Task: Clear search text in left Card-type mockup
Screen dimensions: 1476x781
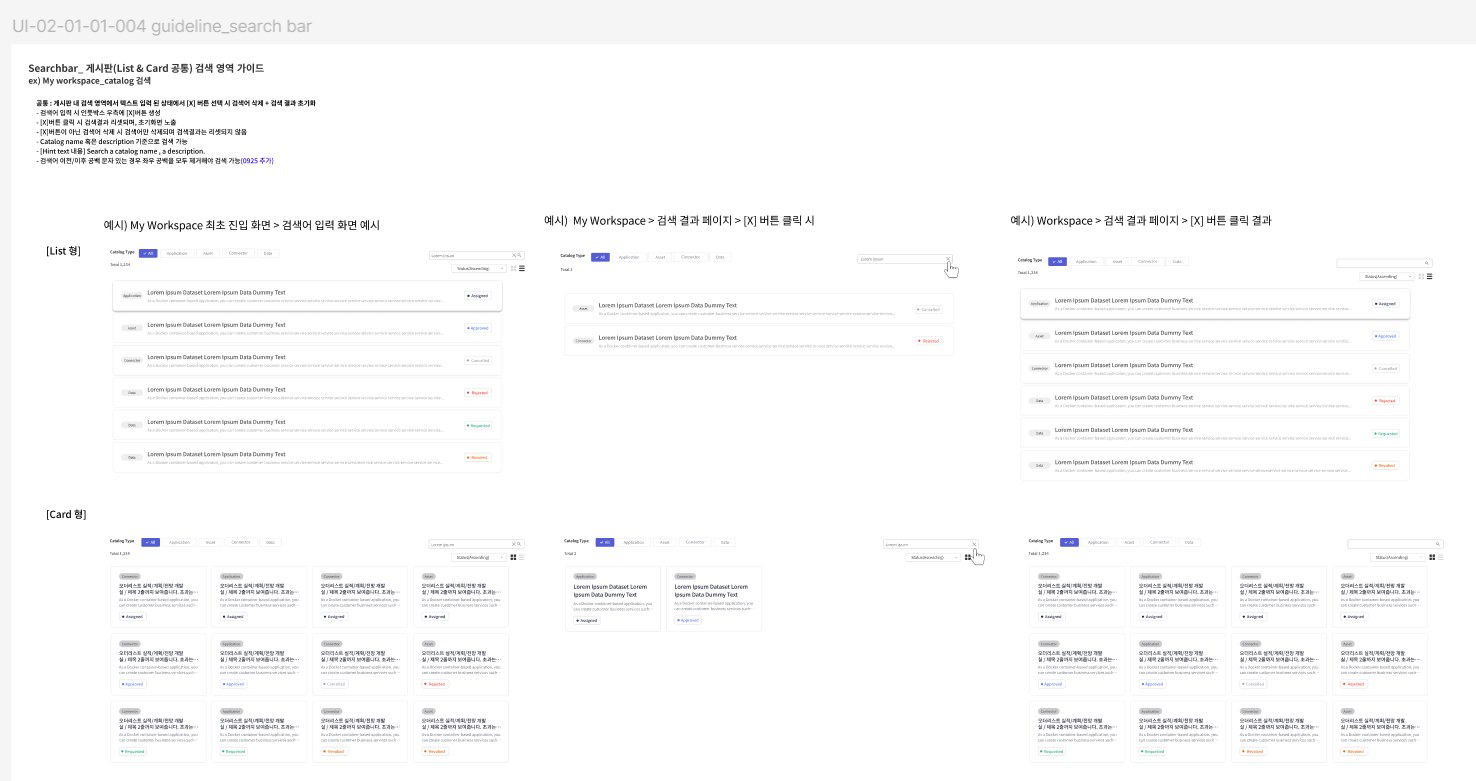Action: 515,545
